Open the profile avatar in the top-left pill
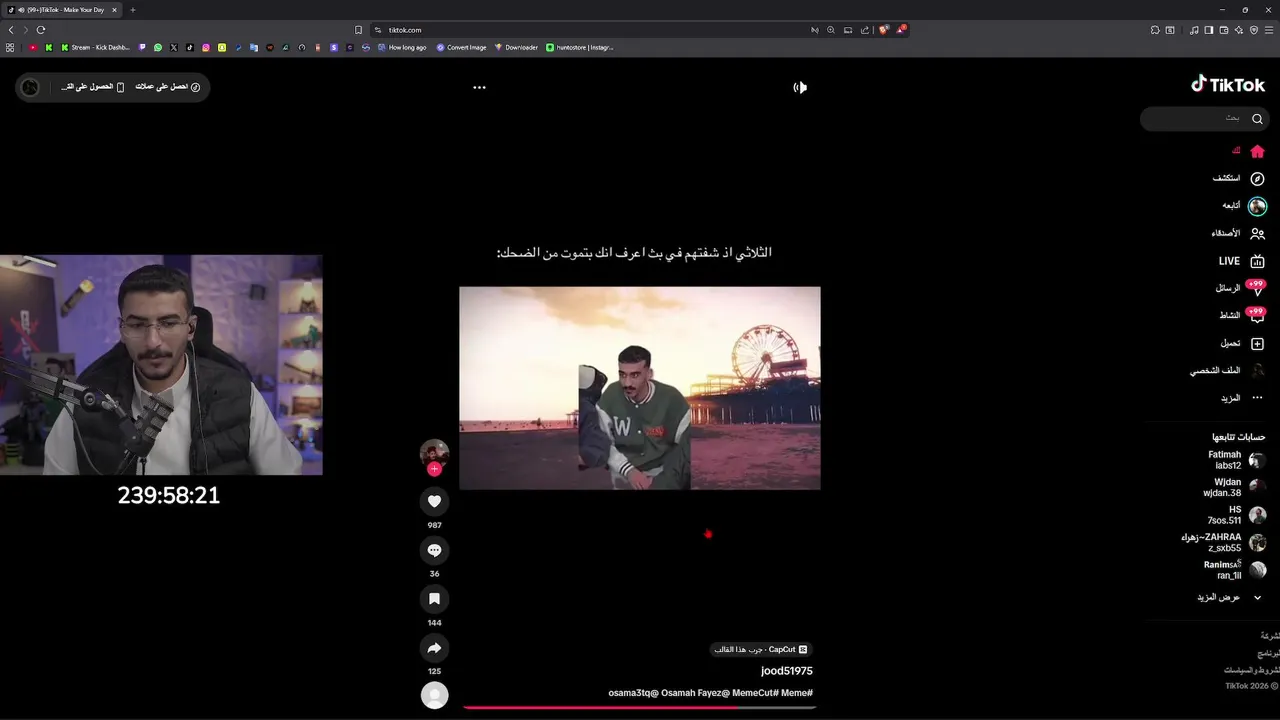Image resolution: width=1280 pixels, height=720 pixels. 30,87
